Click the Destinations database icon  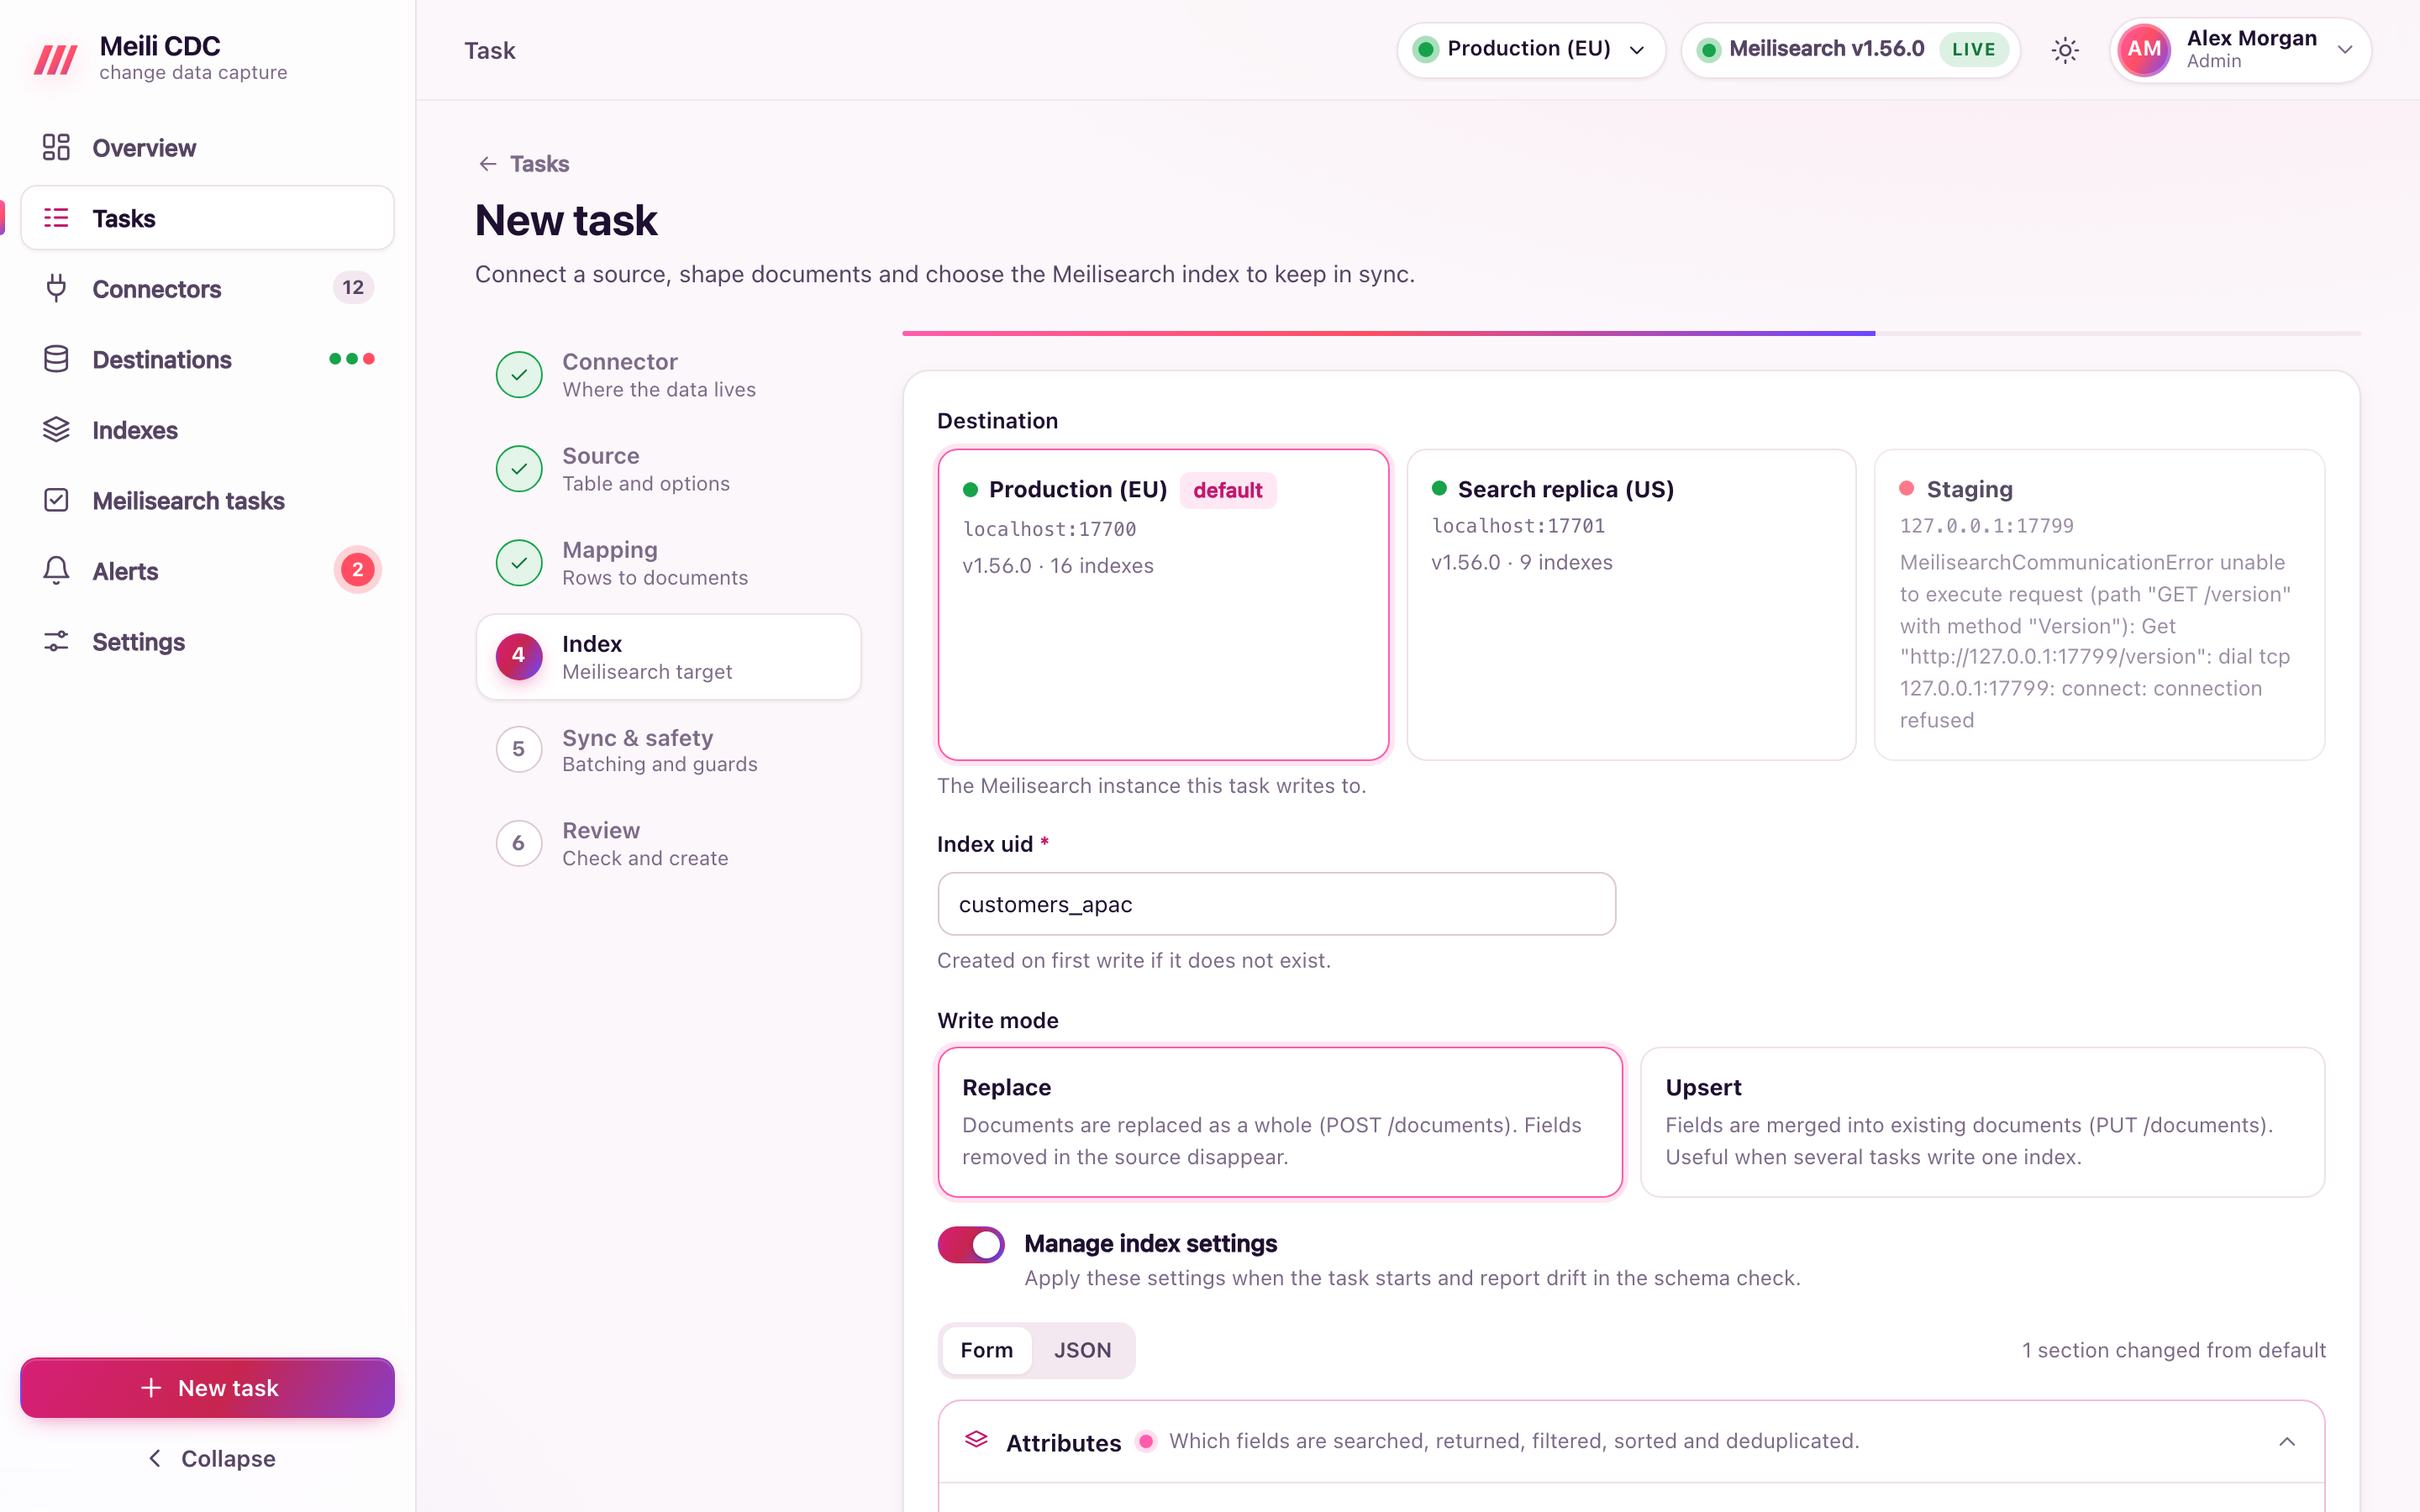click(x=56, y=359)
